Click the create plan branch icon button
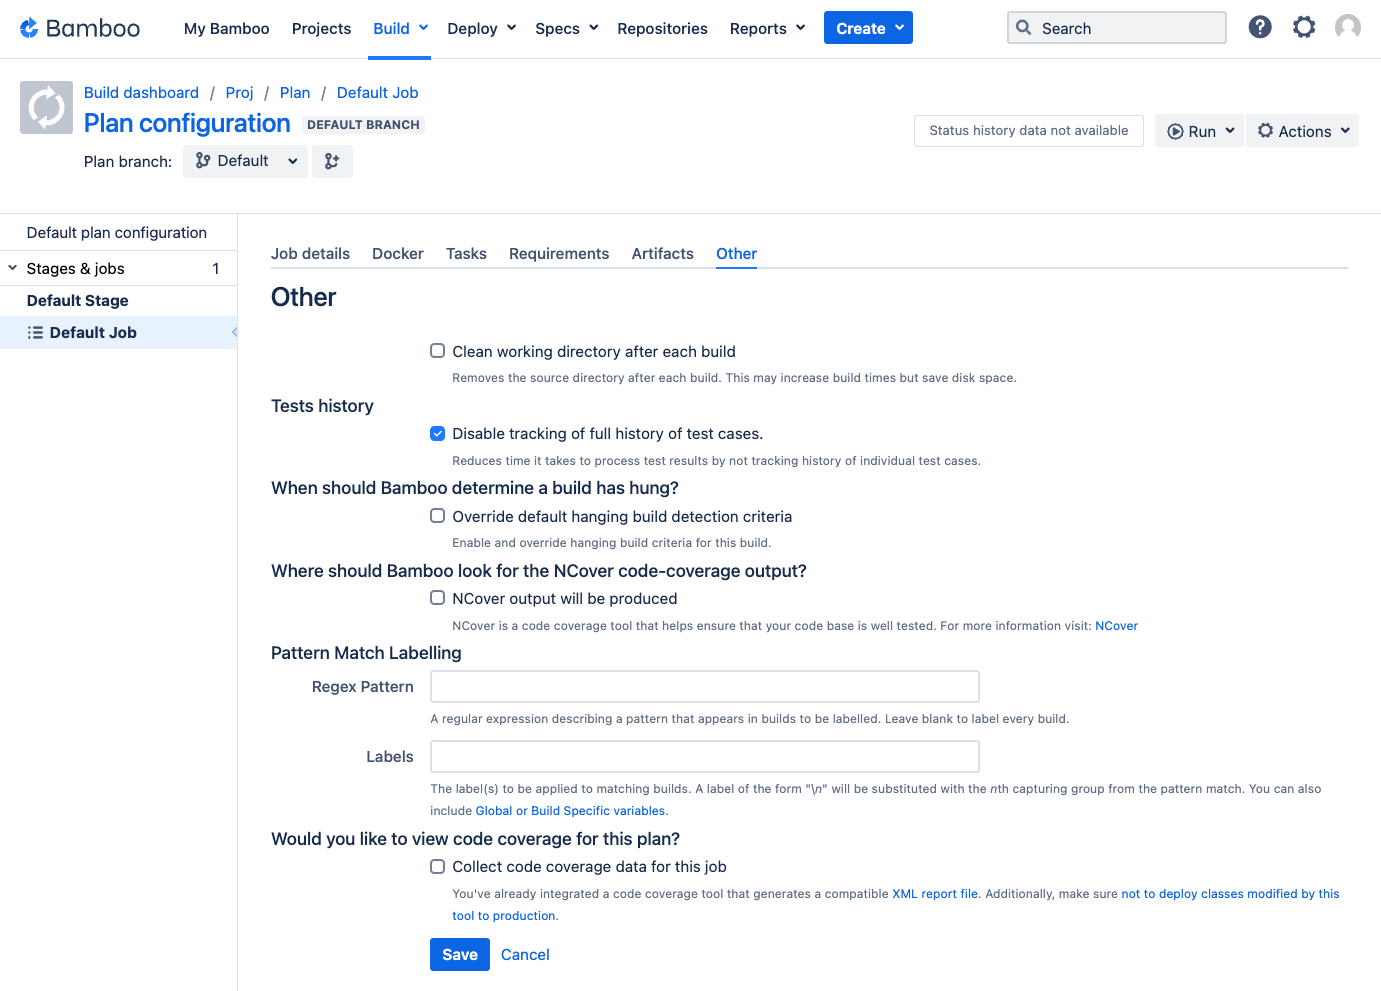The height and width of the screenshot is (991, 1381). click(332, 161)
